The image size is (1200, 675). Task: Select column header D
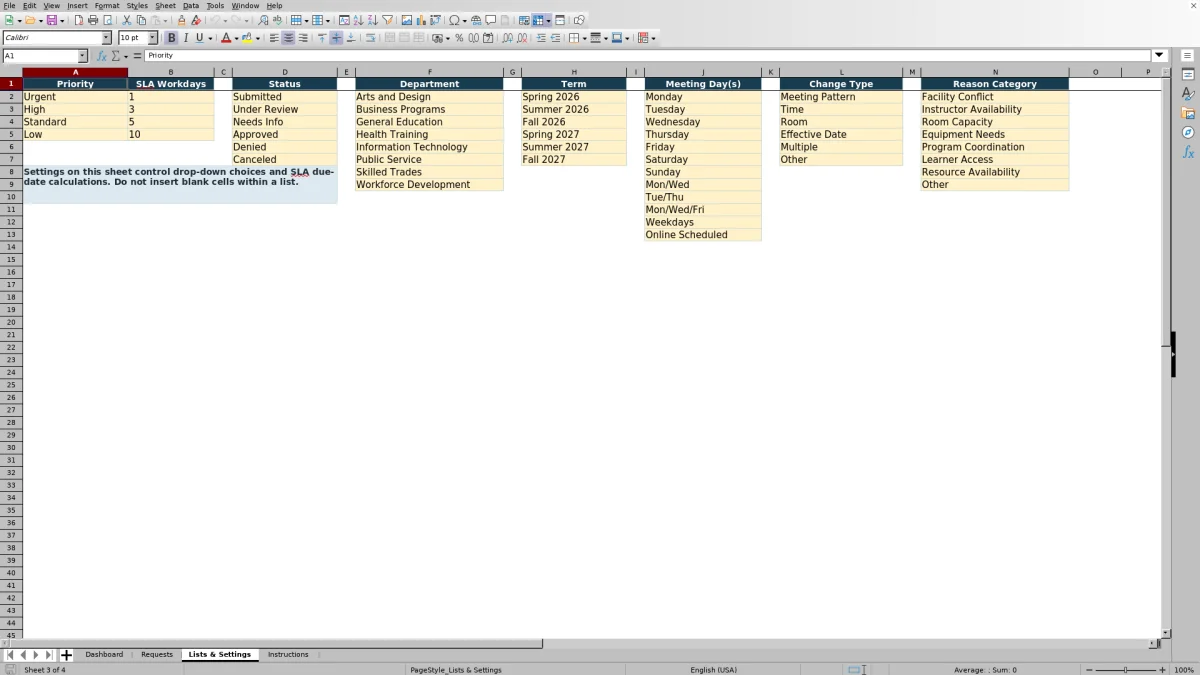(285, 72)
